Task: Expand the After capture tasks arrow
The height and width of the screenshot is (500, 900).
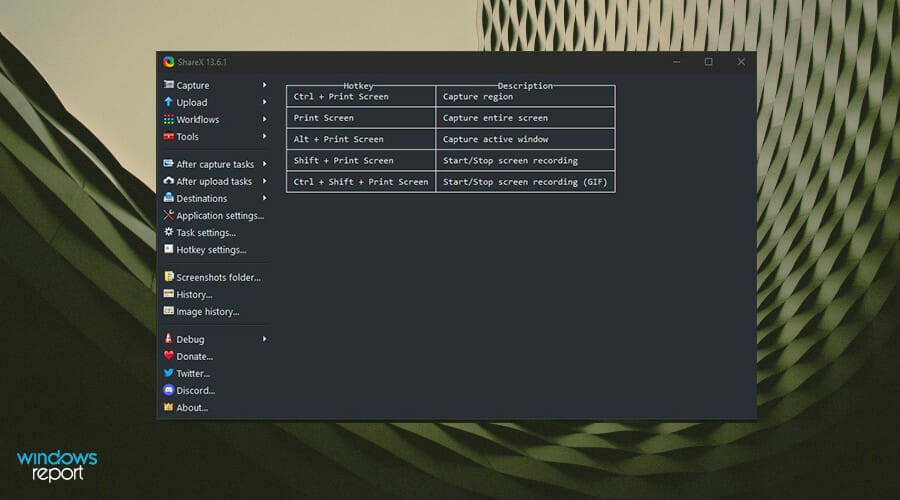Action: pyautogui.click(x=265, y=164)
